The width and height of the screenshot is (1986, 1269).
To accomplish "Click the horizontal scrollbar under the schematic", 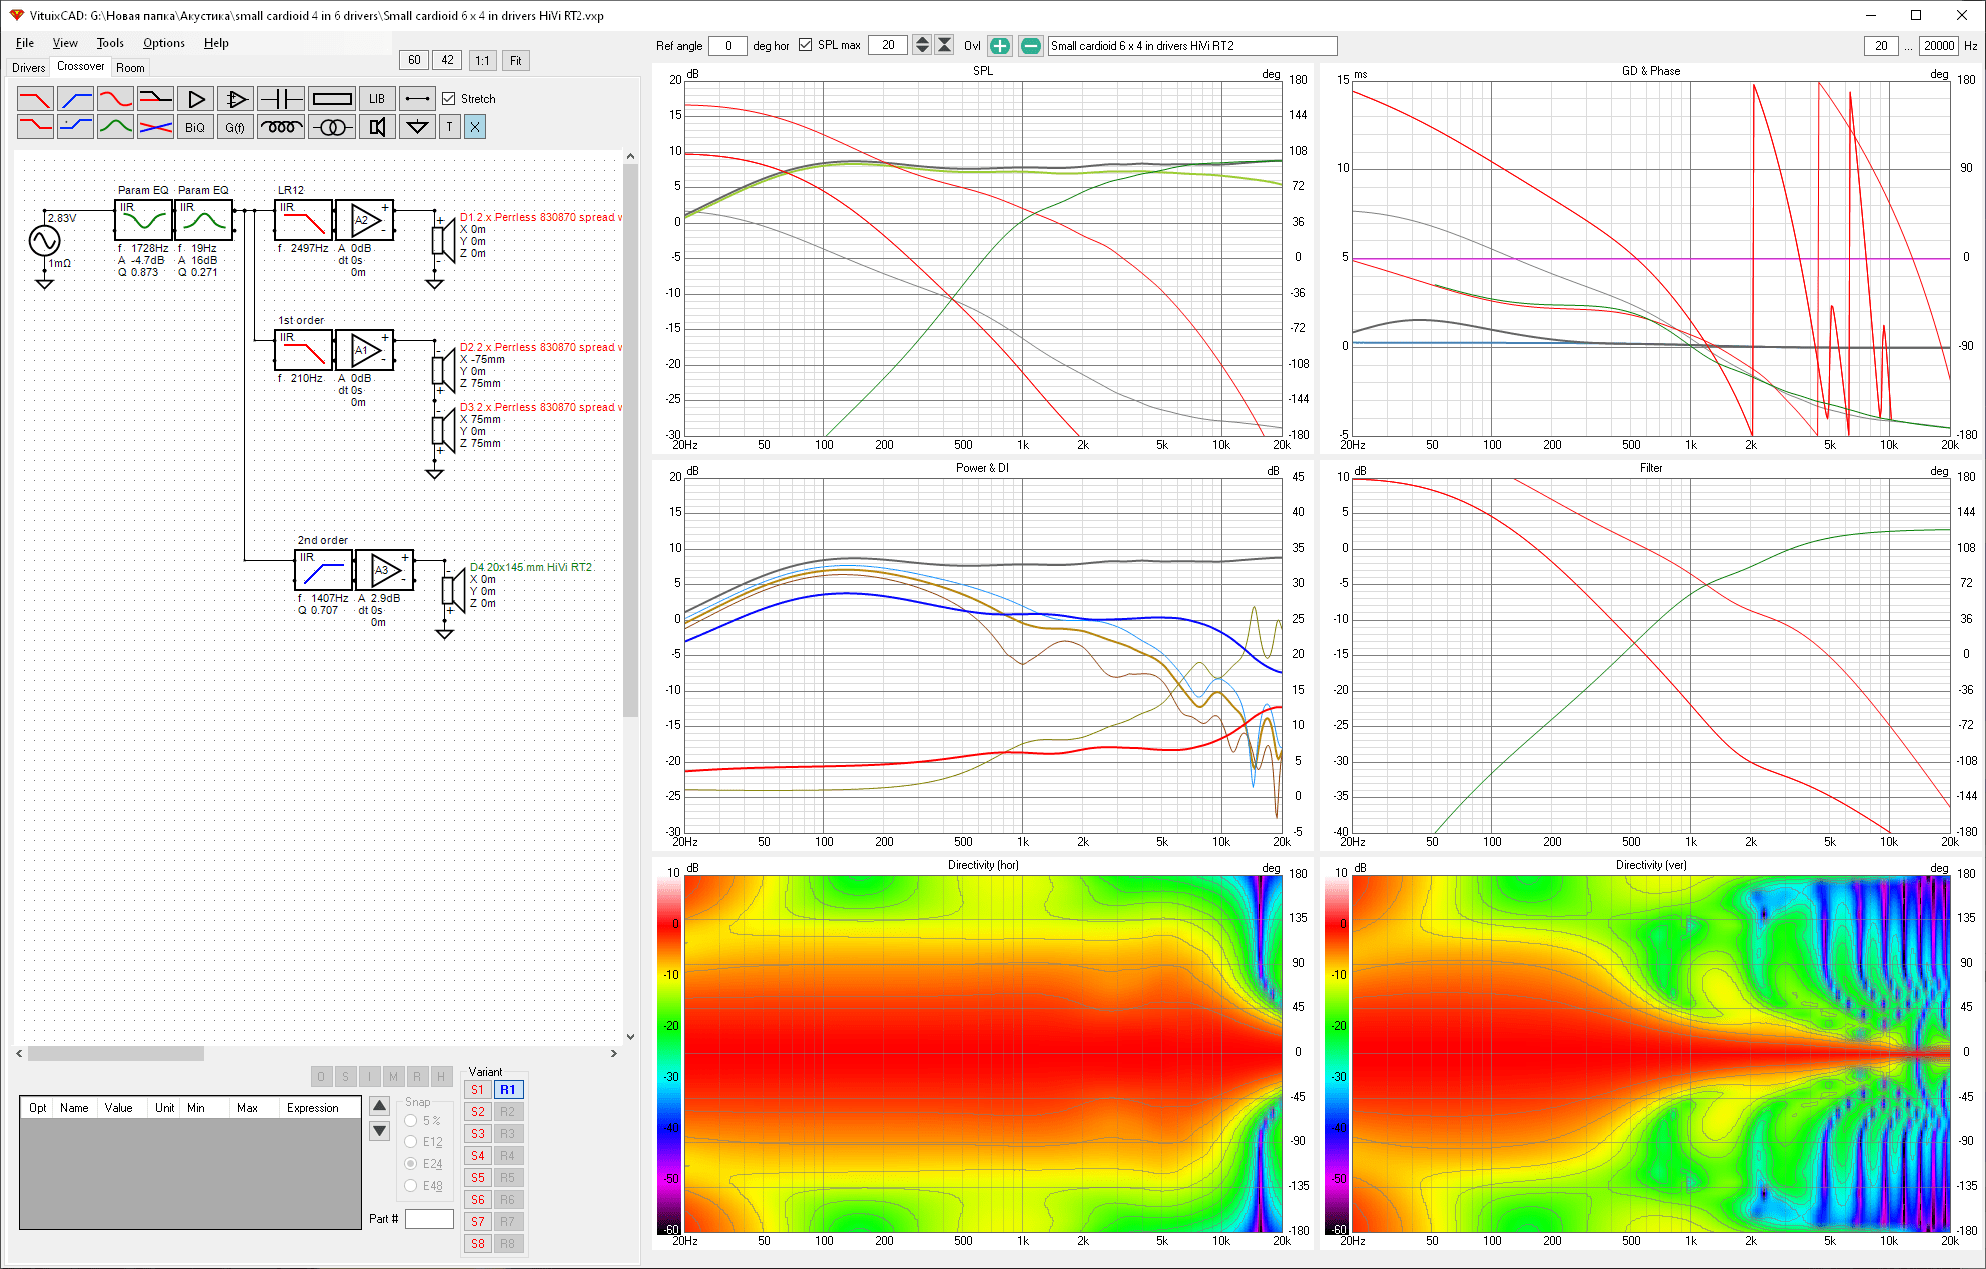I will 116,1053.
